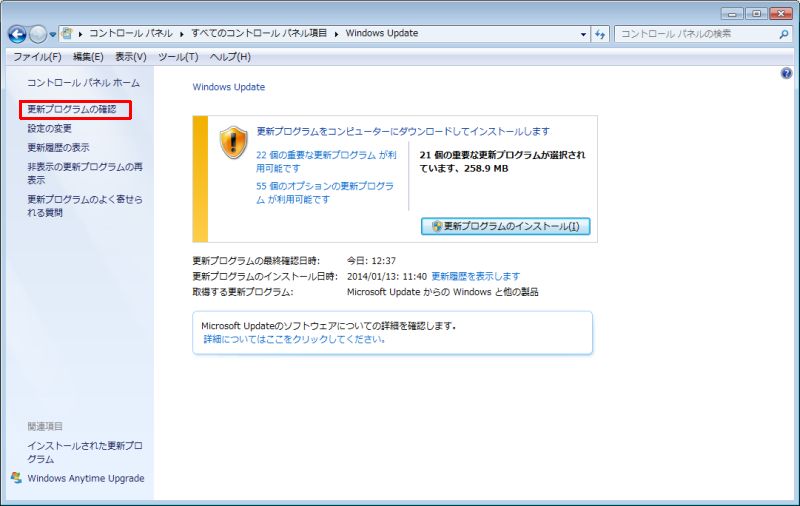
Task: Open 更新履歴の表示 sidebar link
Action: (x=58, y=147)
